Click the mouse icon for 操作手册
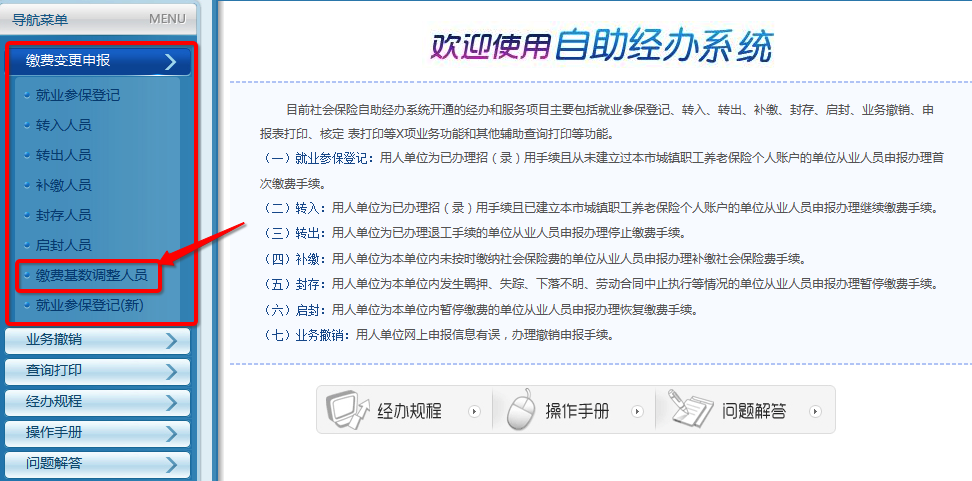Viewport: 972px width, 481px height. point(520,408)
